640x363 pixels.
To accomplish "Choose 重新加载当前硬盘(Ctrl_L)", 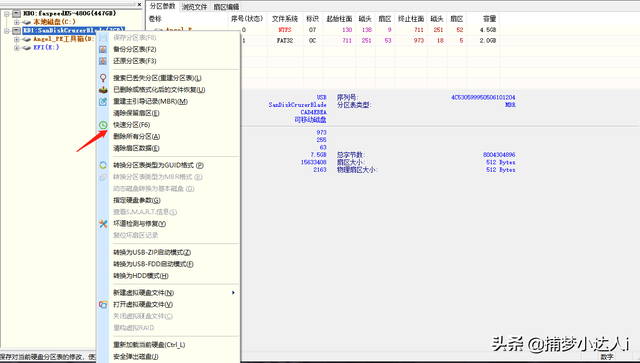I will click(149, 345).
